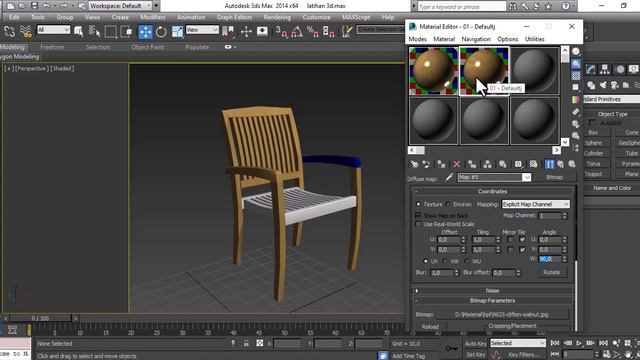Open Select by Name tool
Viewport: 640px width, 360px height.
94,31
